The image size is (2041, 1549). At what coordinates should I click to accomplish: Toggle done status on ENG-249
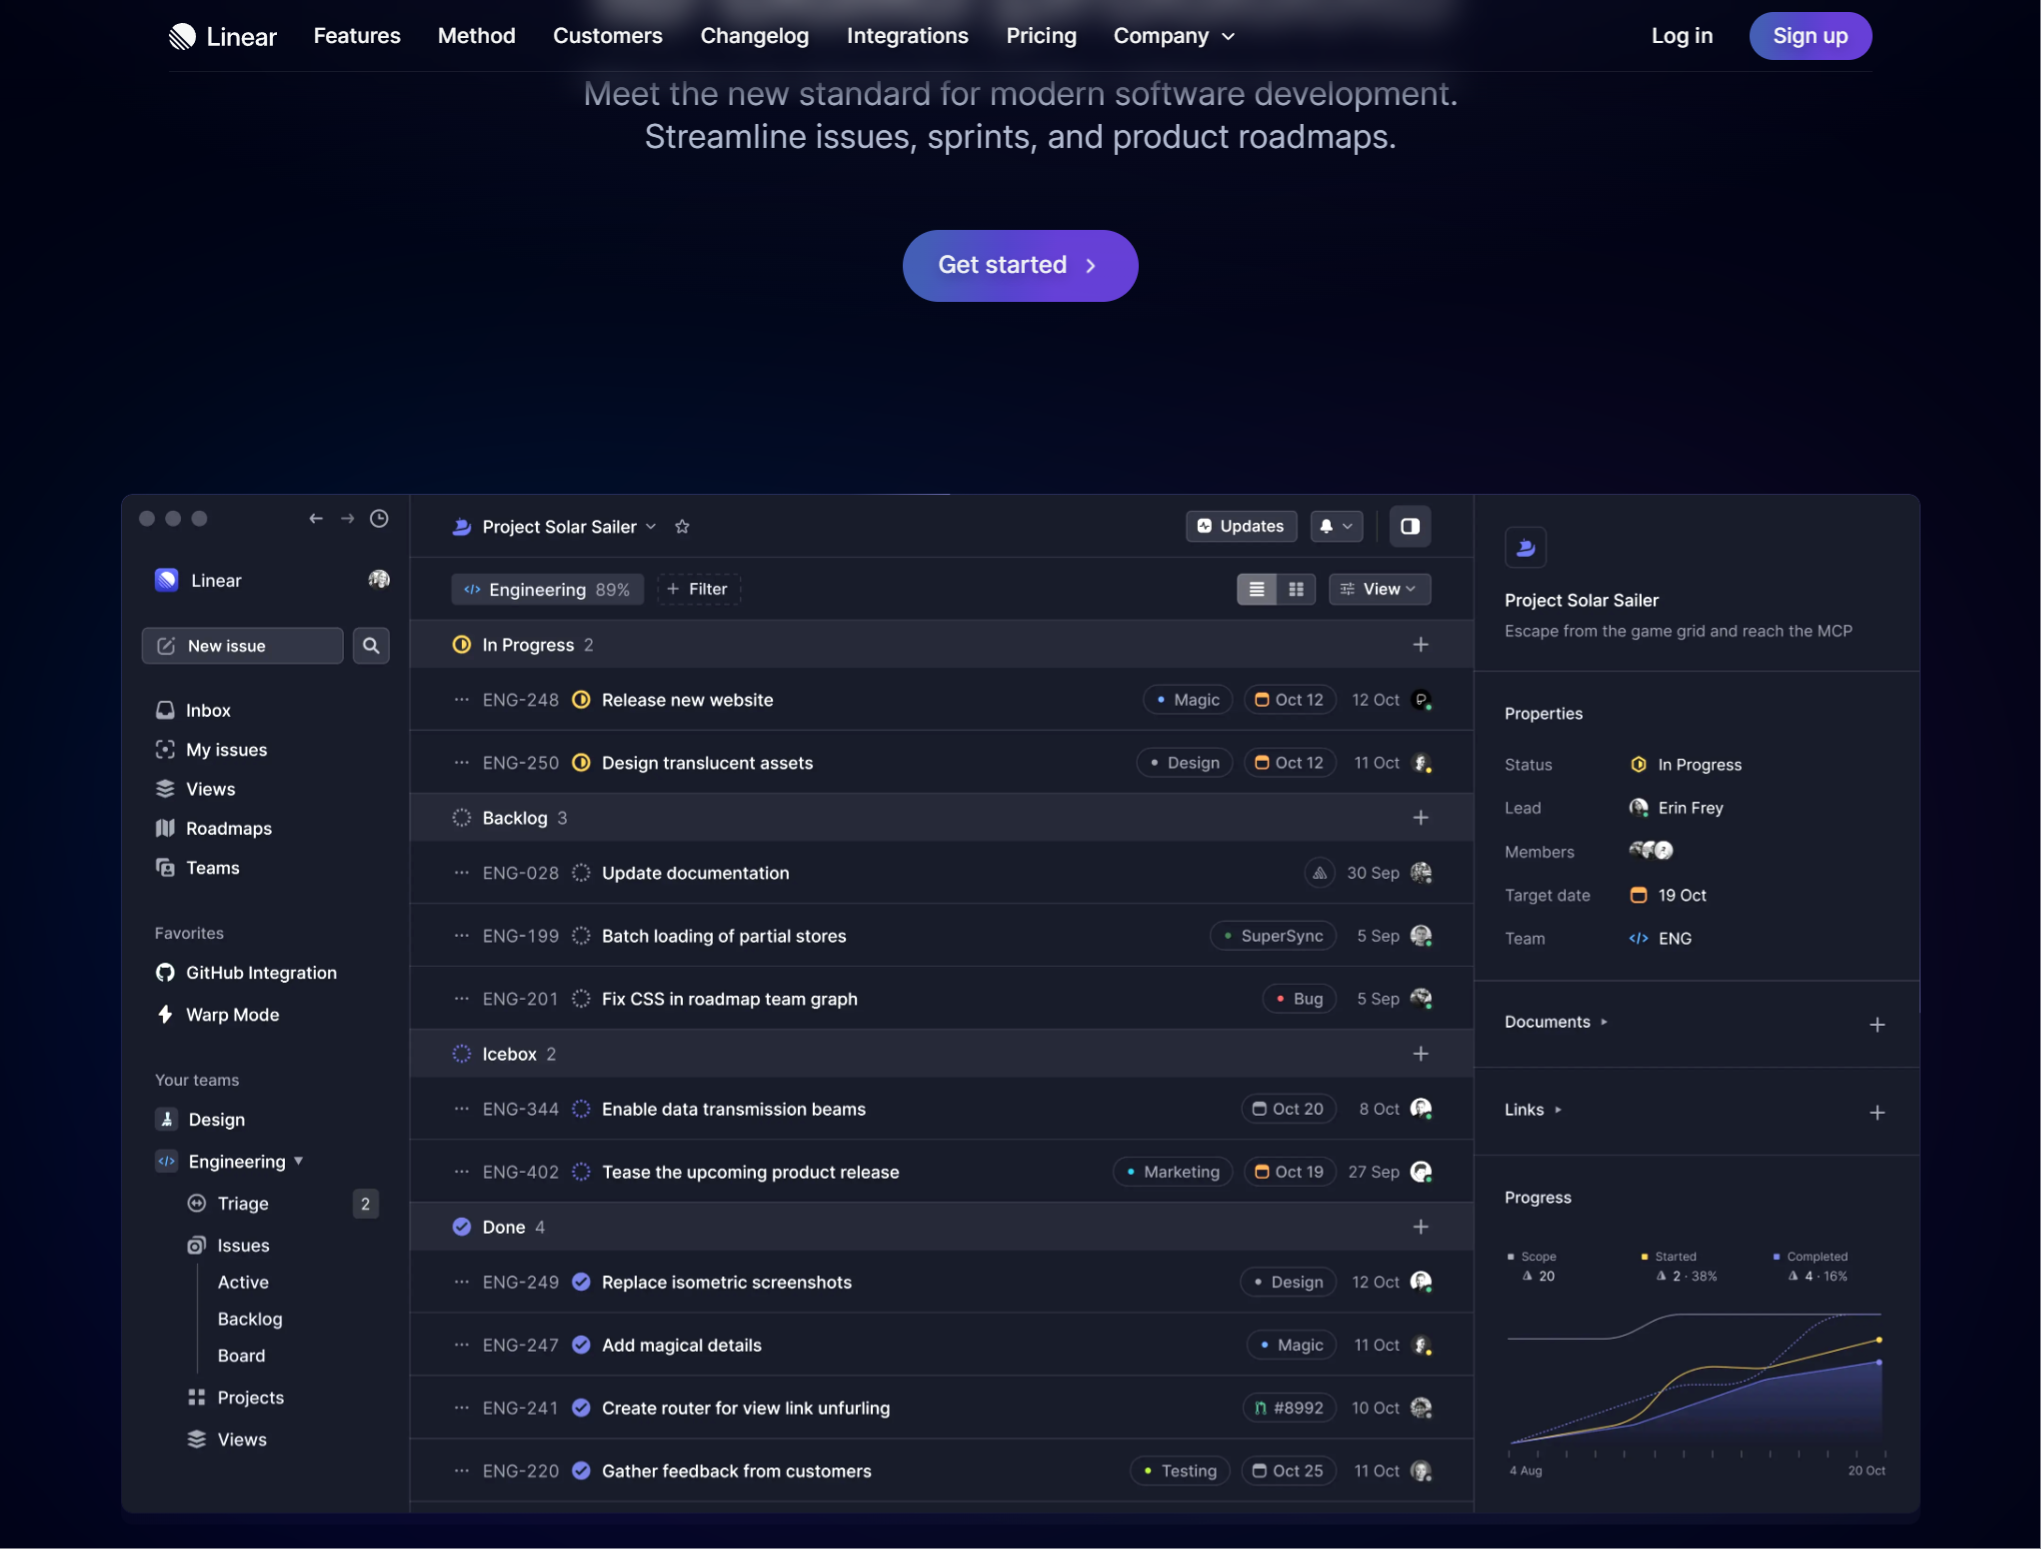point(581,1282)
